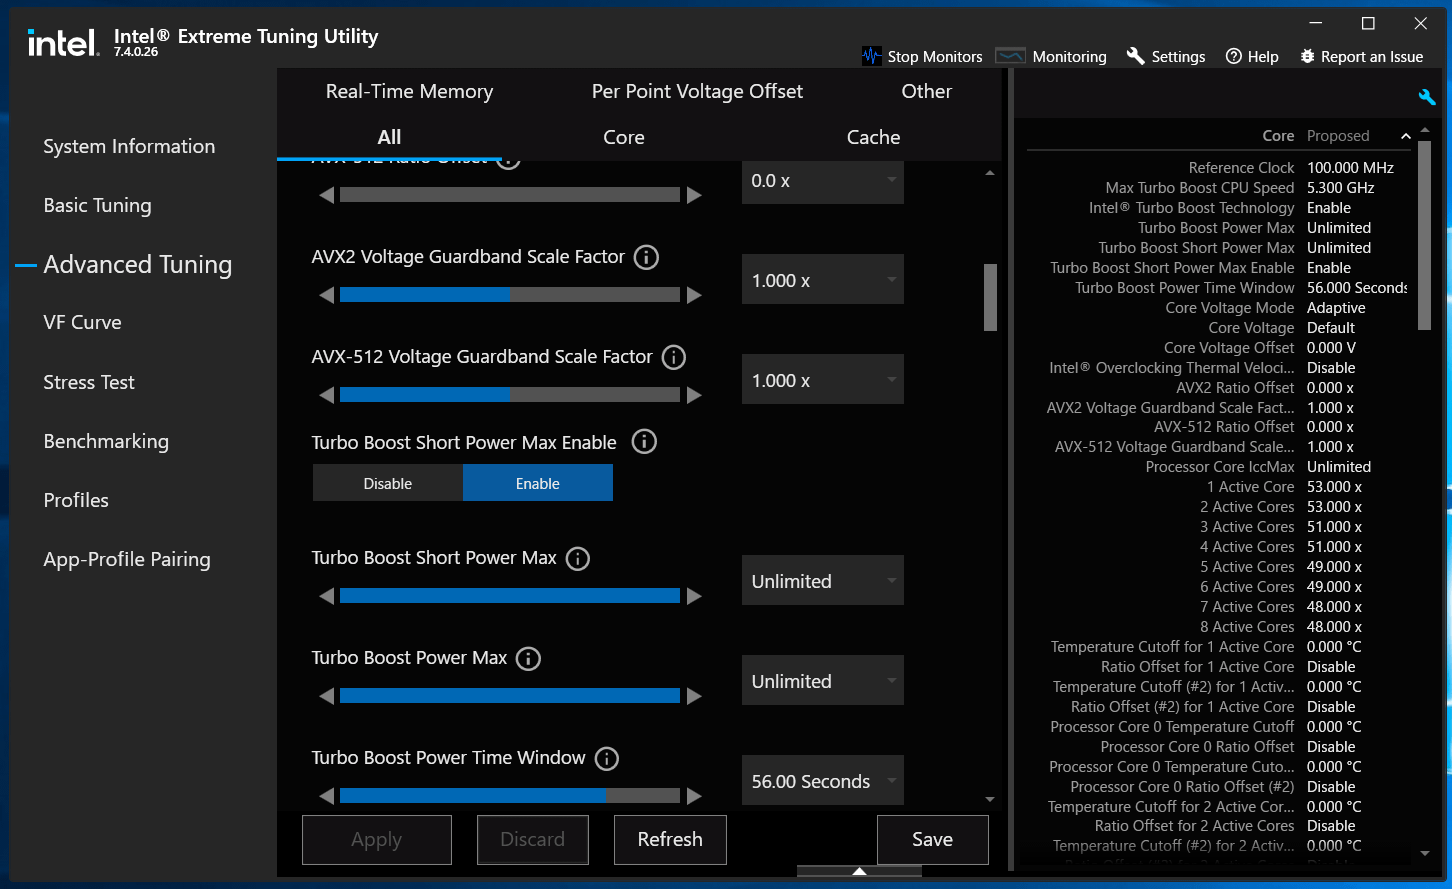Click the tuning list scroll-down arrow
Viewport: 1452px width, 889px height.
pos(990,799)
